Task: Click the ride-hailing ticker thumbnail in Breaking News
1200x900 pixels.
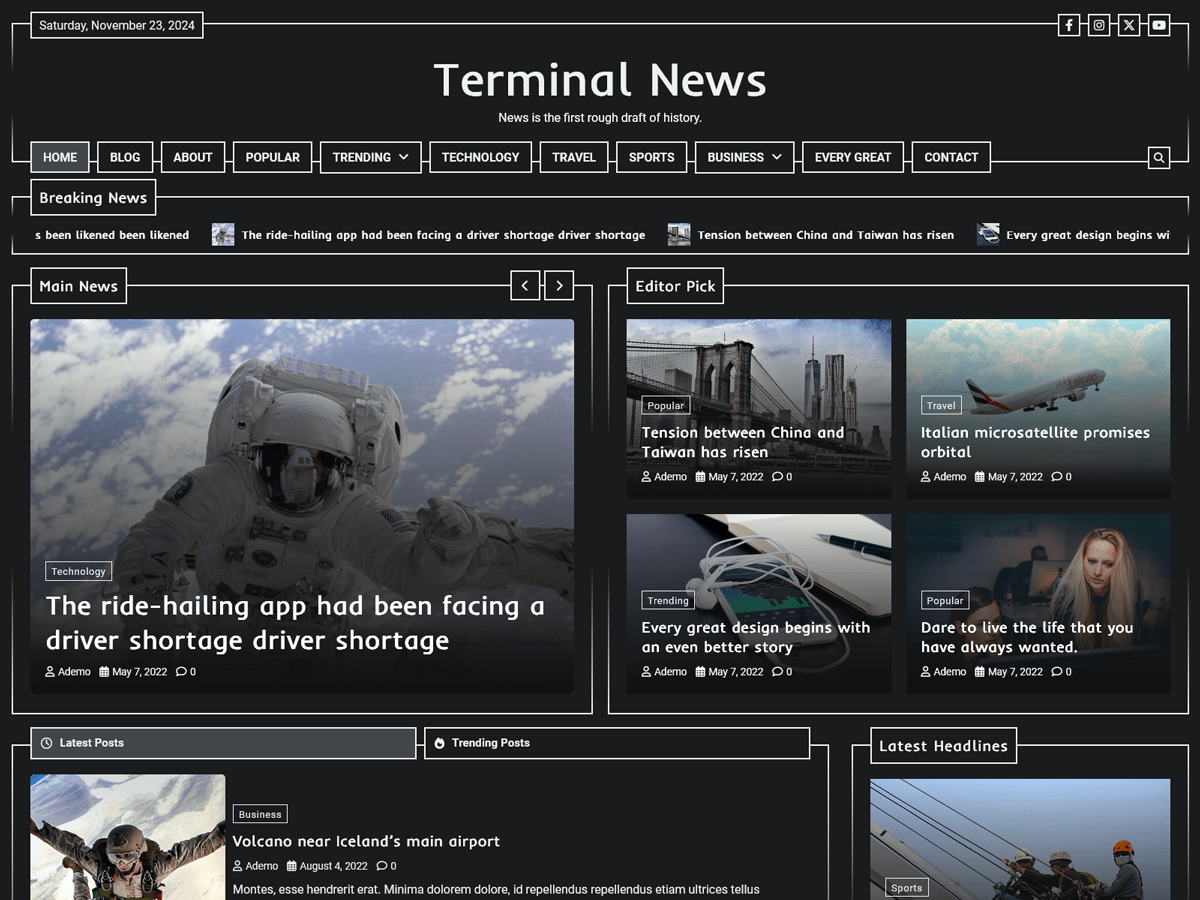Action: click(223, 235)
